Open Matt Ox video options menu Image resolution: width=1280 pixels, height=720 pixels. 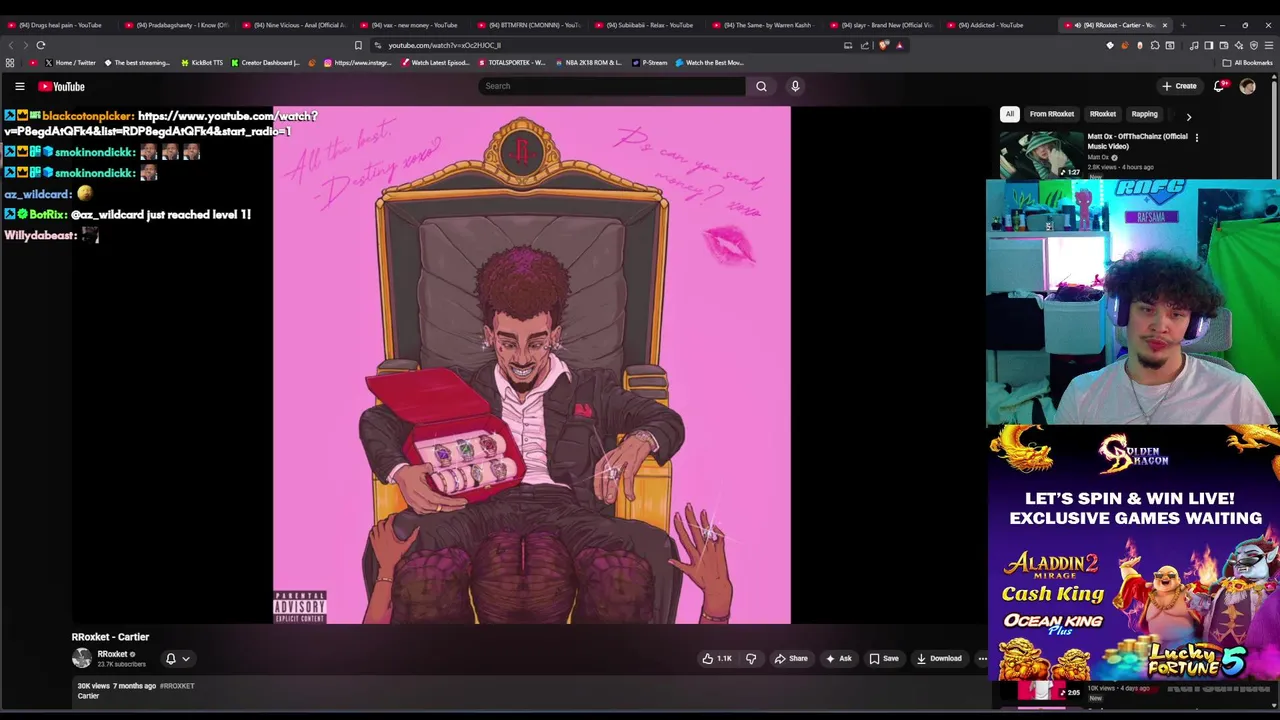[1196, 137]
